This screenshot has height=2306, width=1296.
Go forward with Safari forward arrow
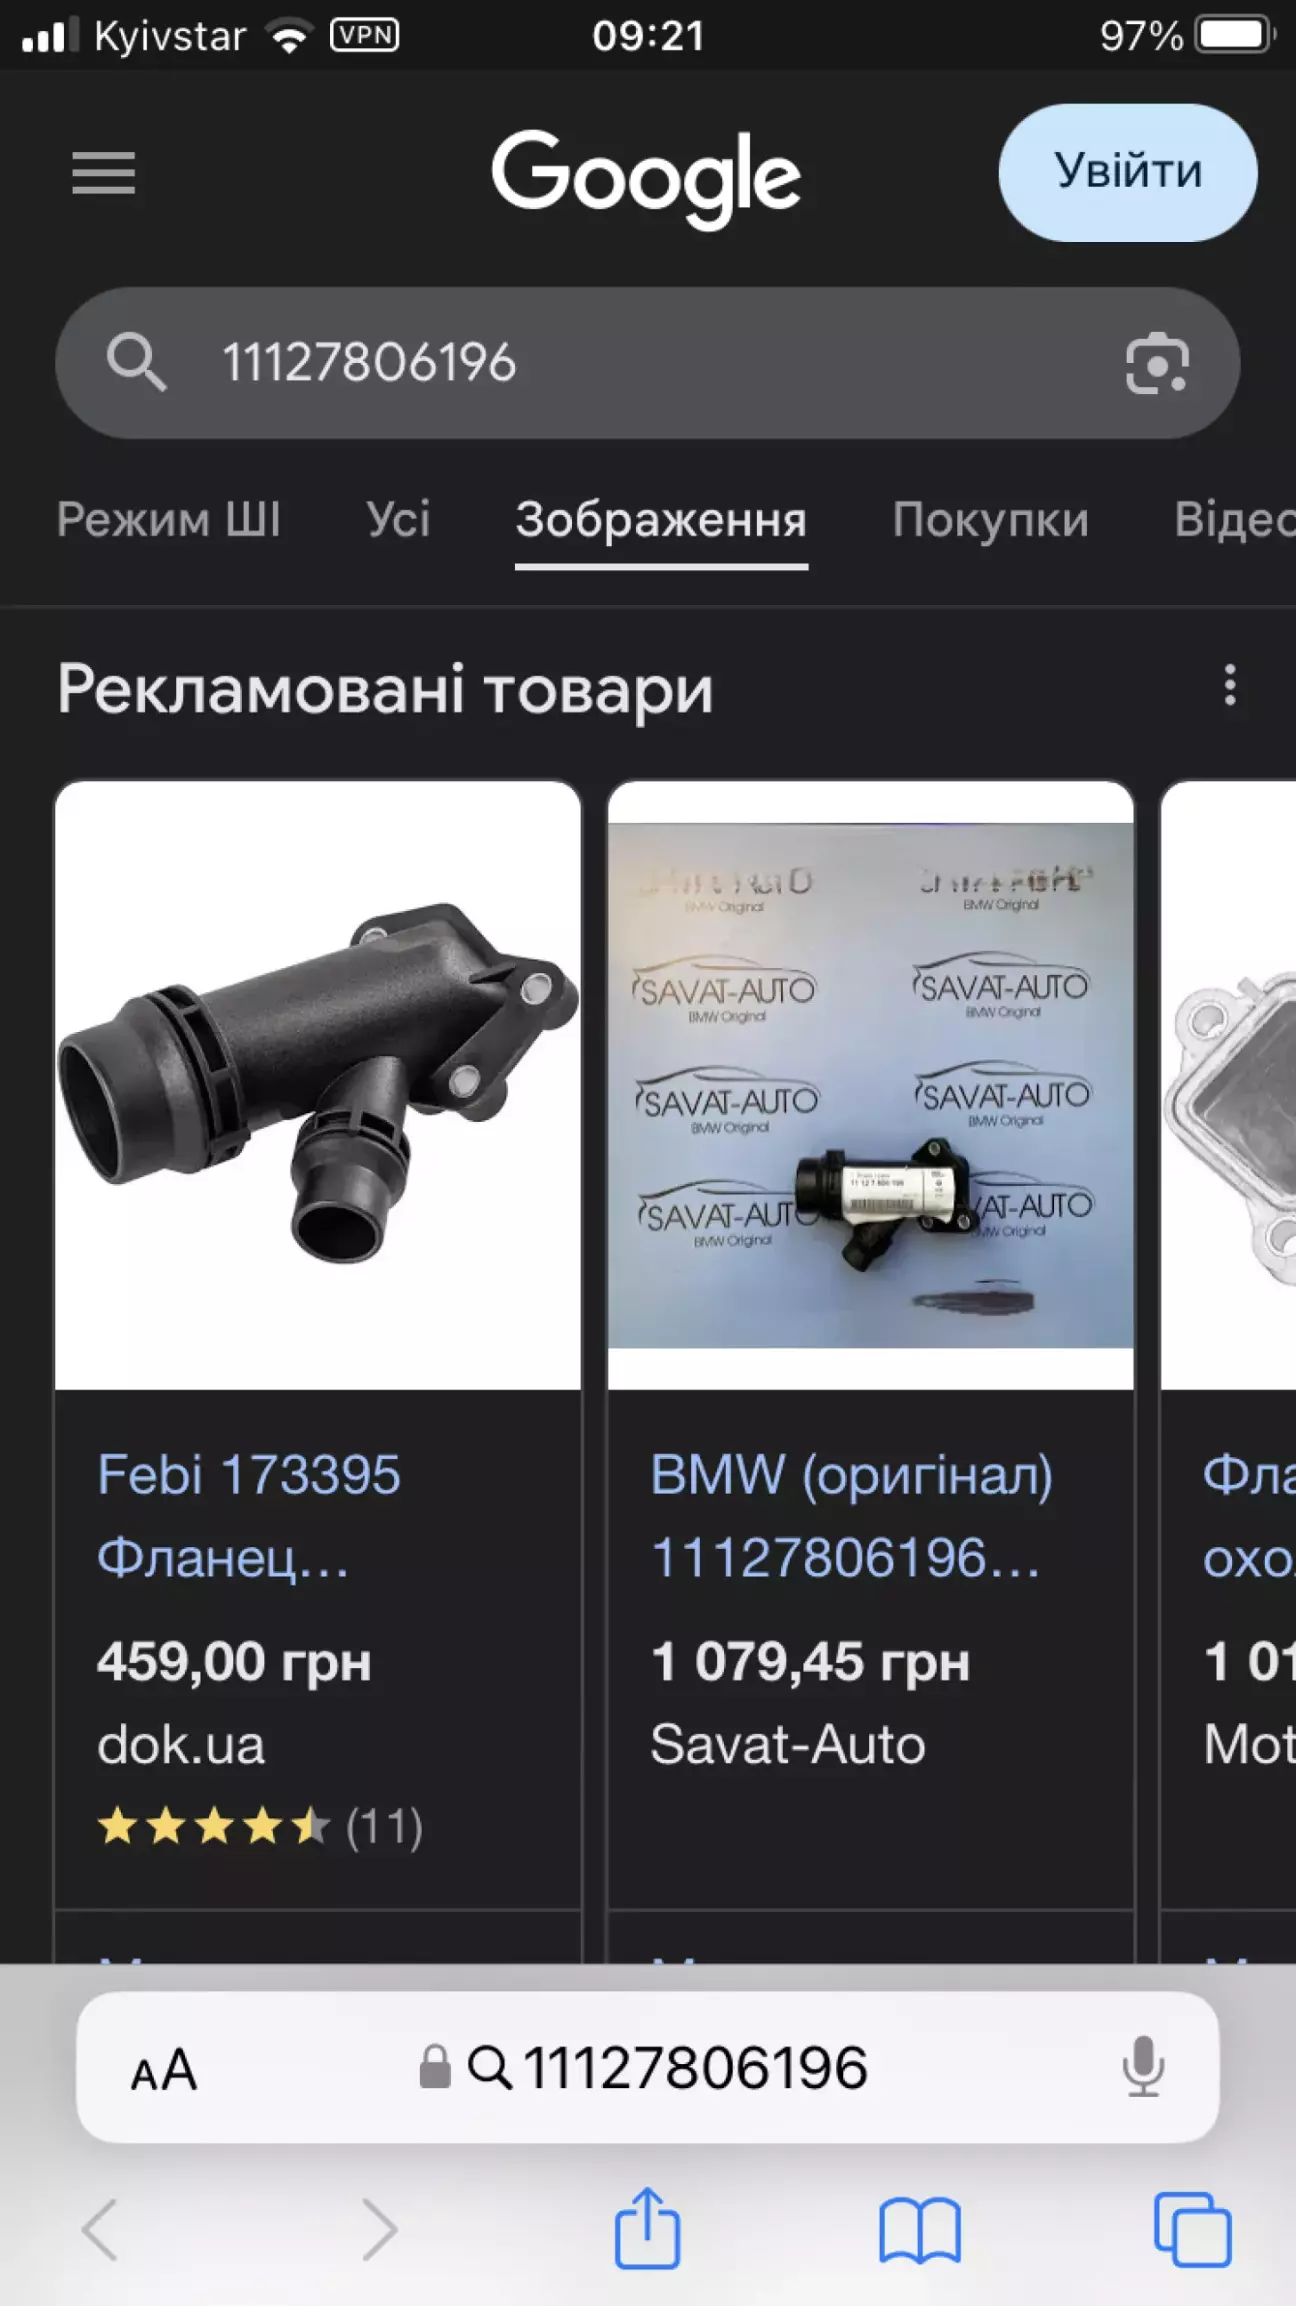tap(379, 2229)
